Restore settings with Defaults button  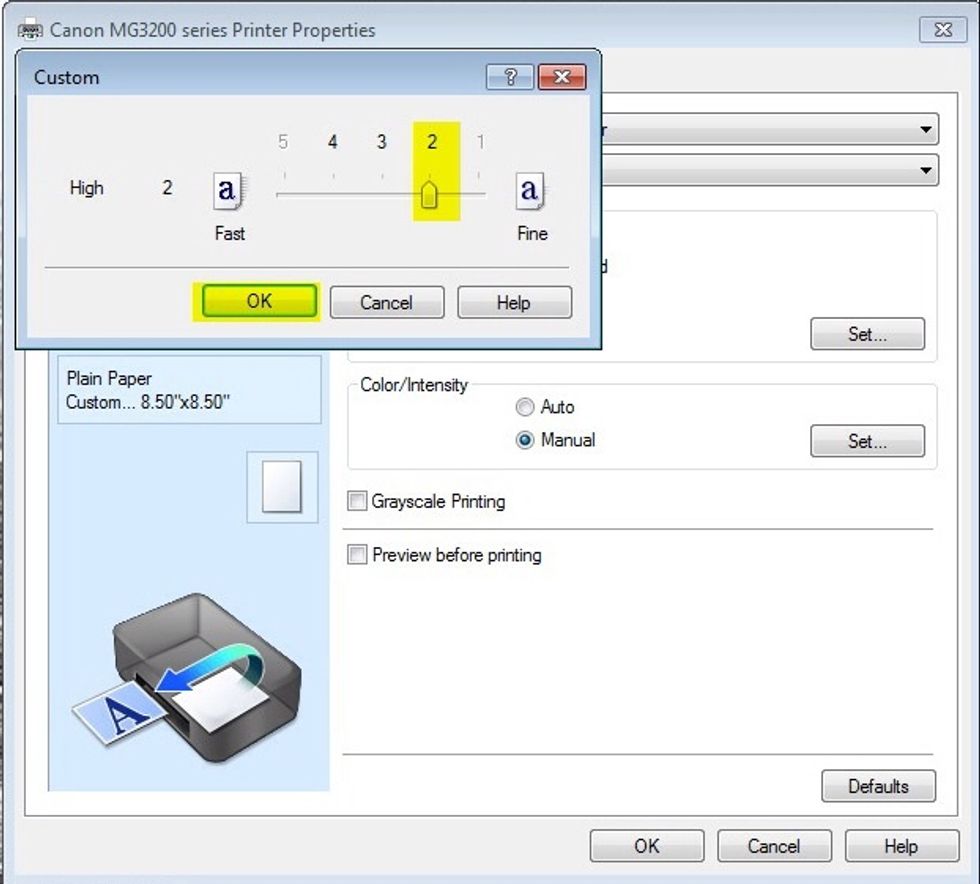tap(878, 786)
